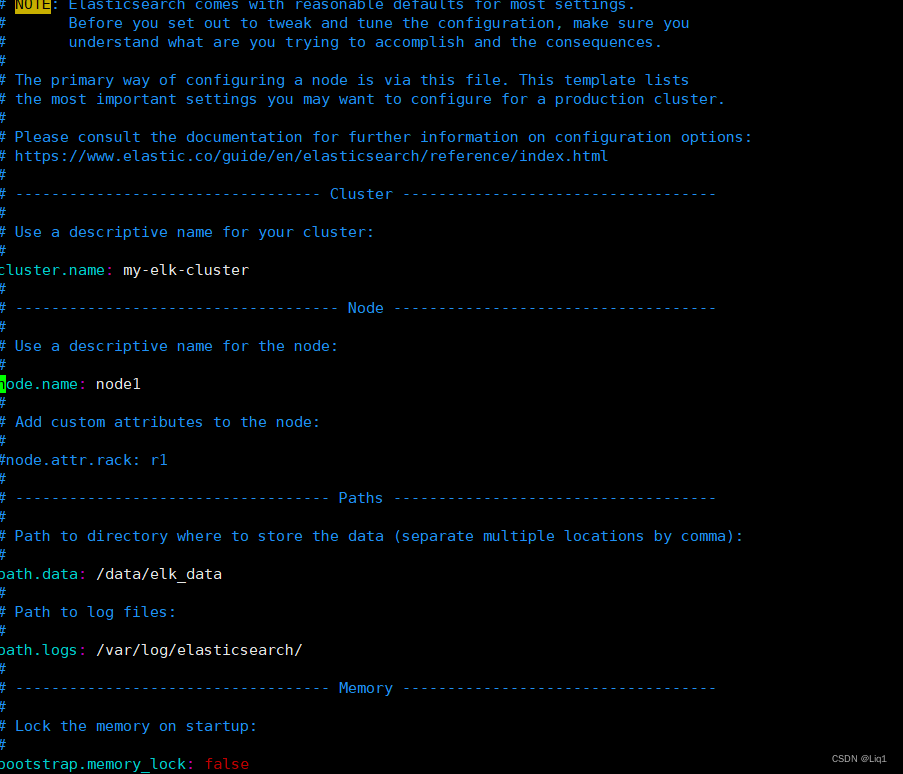Click the line 'the most important settings'
The height and width of the screenshot is (774, 903).
[x=370, y=99]
